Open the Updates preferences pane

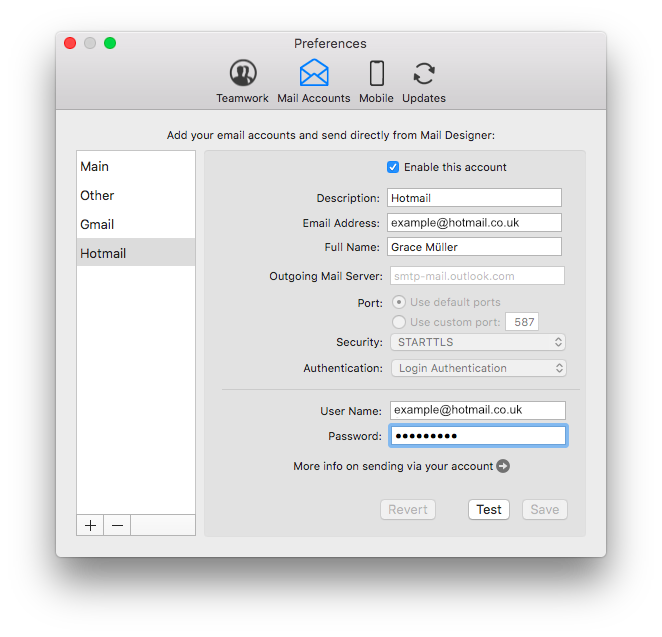tap(424, 74)
